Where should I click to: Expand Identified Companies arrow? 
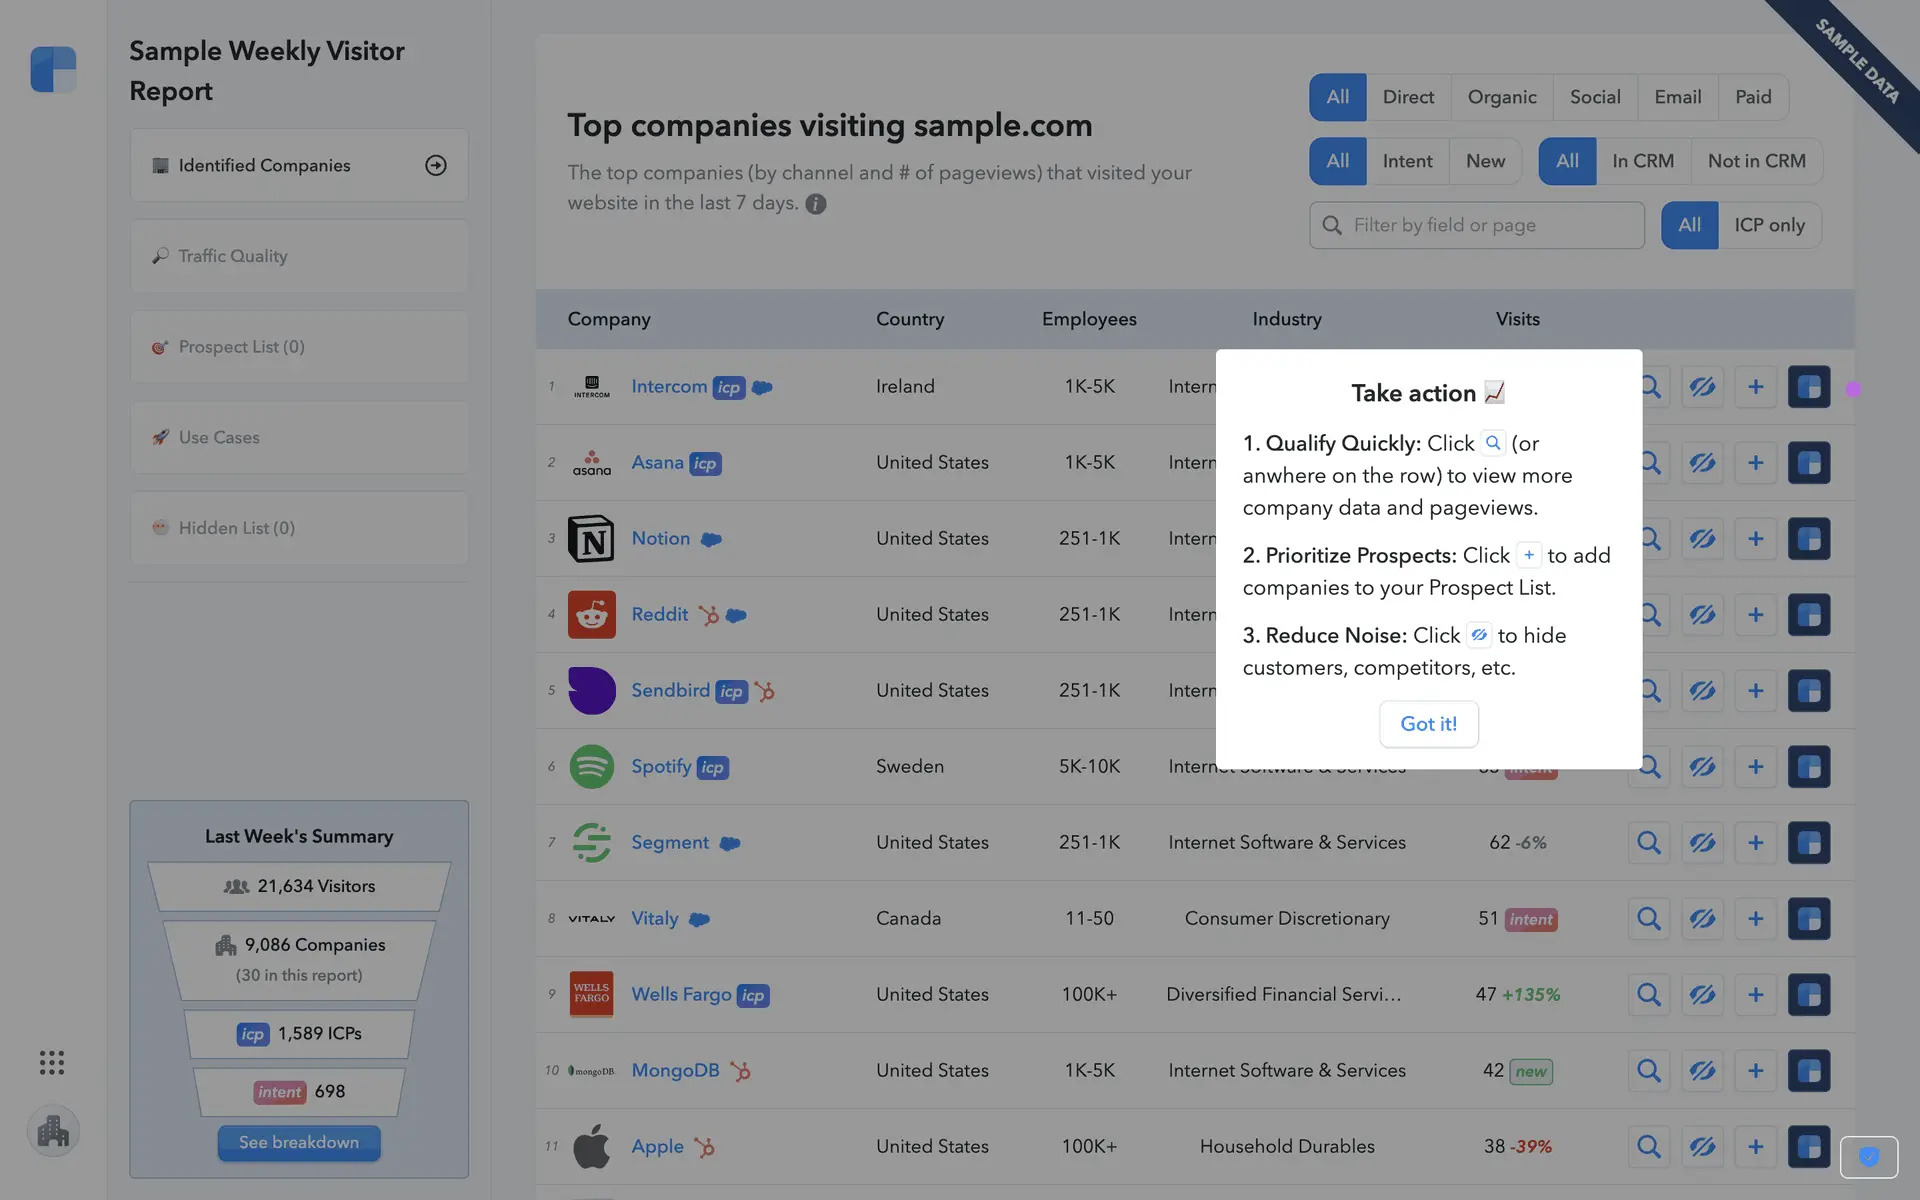[x=436, y=166]
